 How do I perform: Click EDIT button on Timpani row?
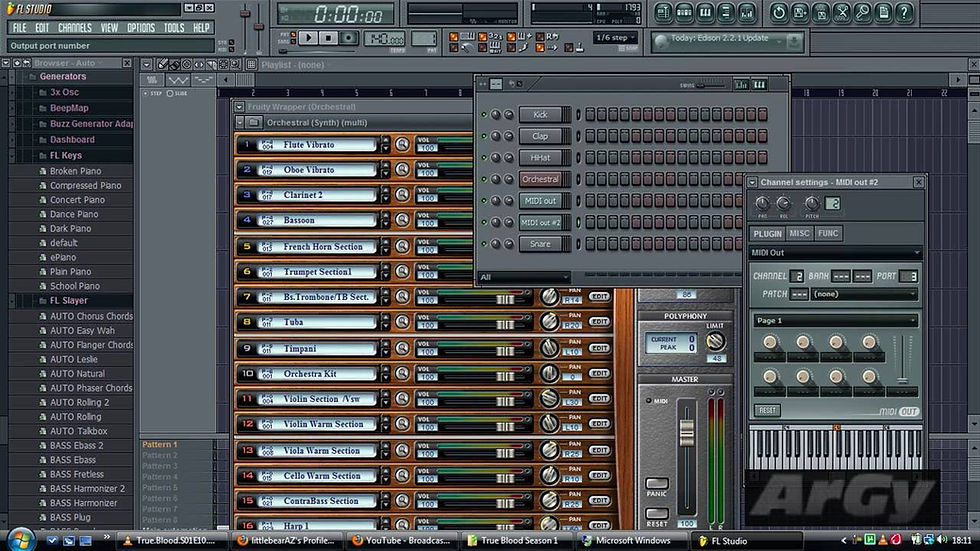coord(599,348)
